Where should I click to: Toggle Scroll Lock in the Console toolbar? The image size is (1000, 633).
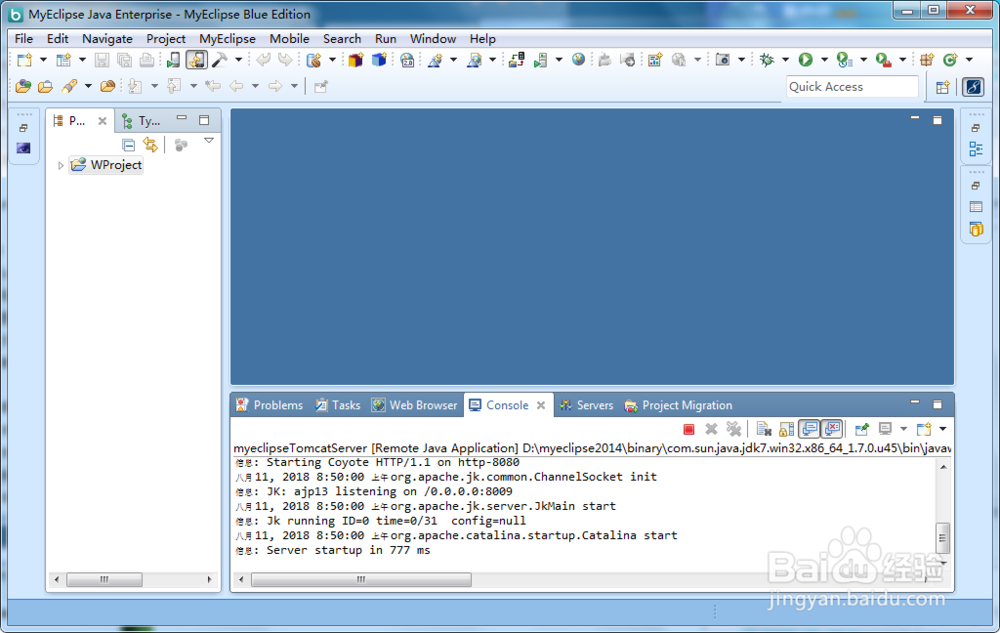(786, 429)
